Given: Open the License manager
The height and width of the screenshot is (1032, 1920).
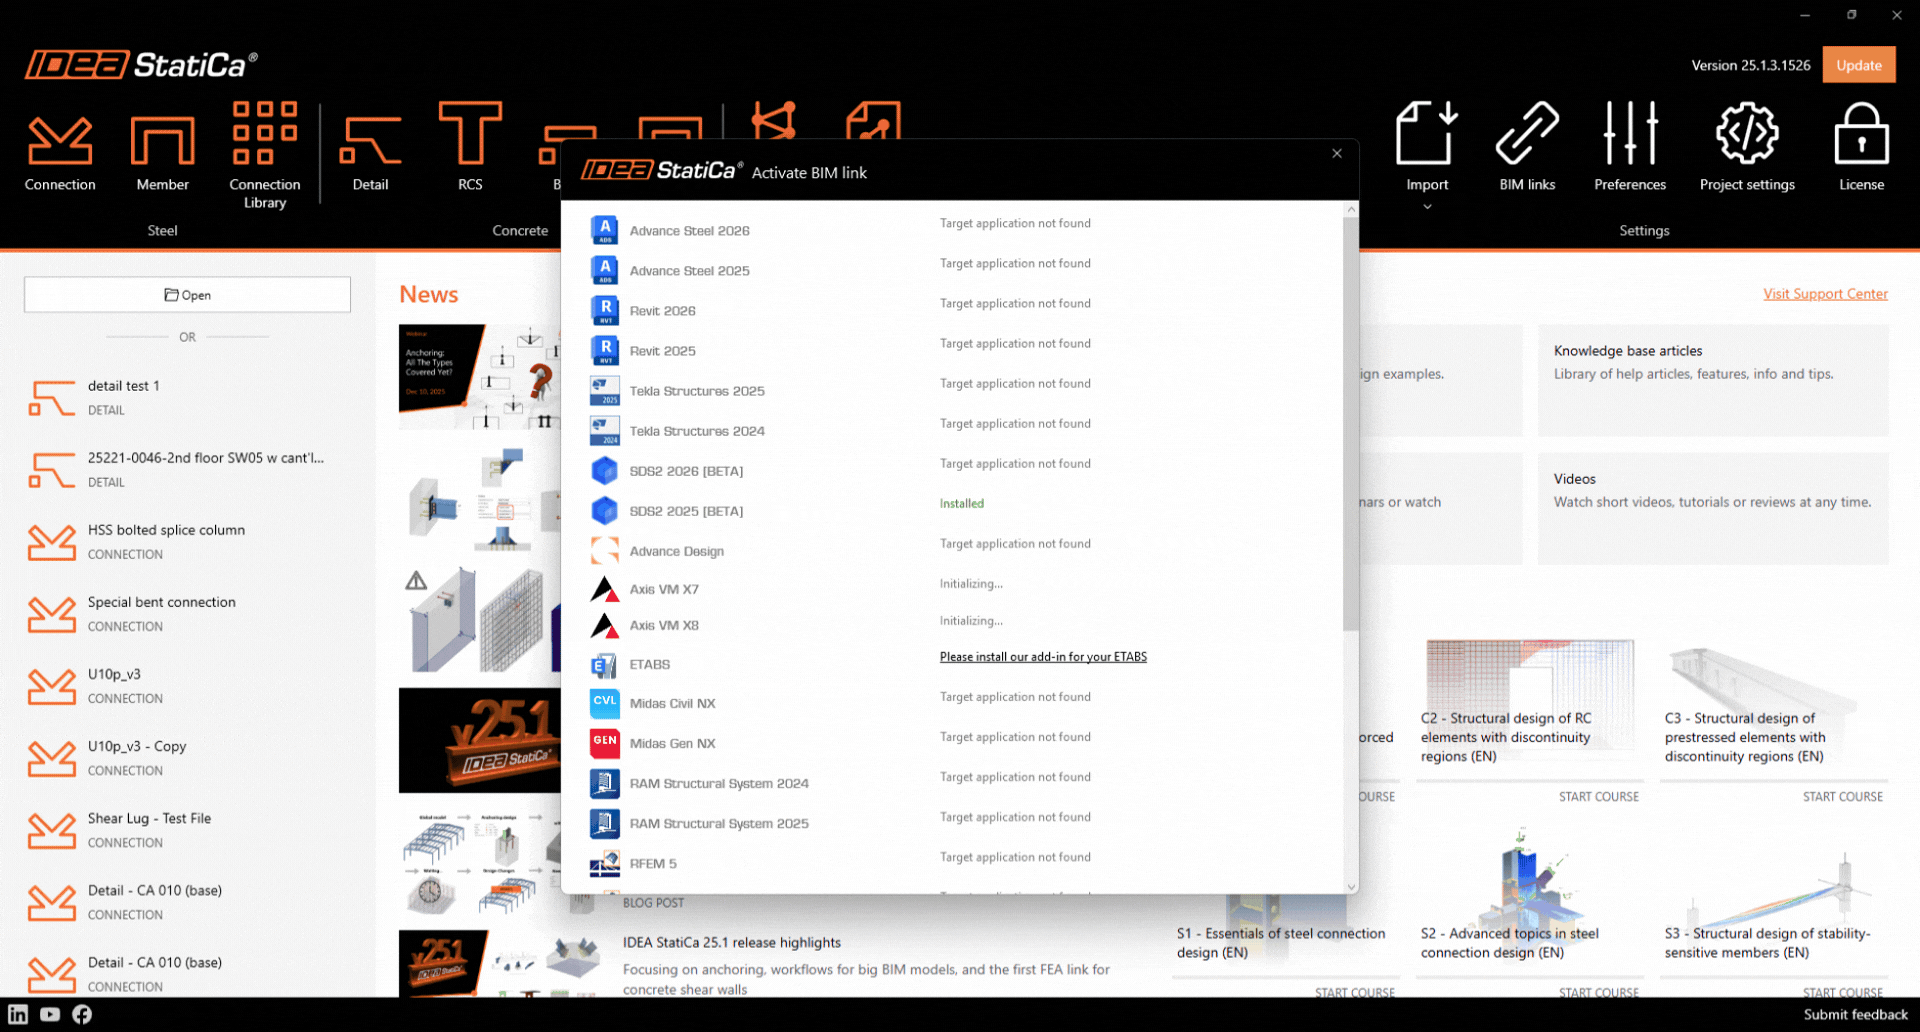Looking at the screenshot, I should (1861, 146).
